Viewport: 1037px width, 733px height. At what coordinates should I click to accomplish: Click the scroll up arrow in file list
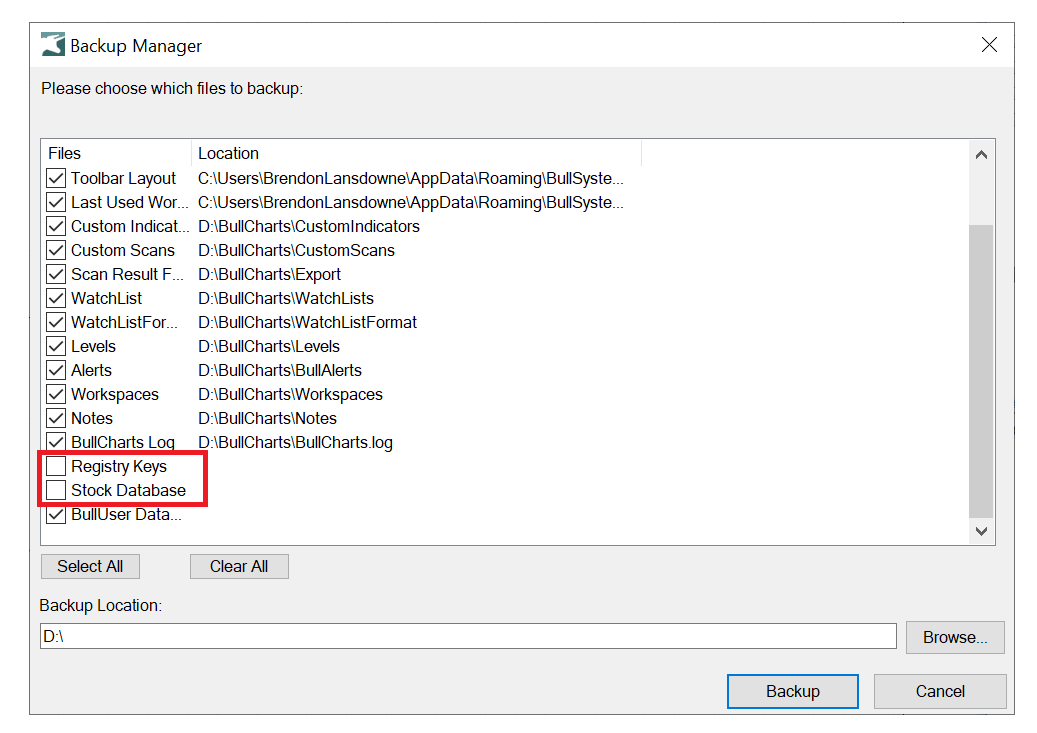coord(981,155)
